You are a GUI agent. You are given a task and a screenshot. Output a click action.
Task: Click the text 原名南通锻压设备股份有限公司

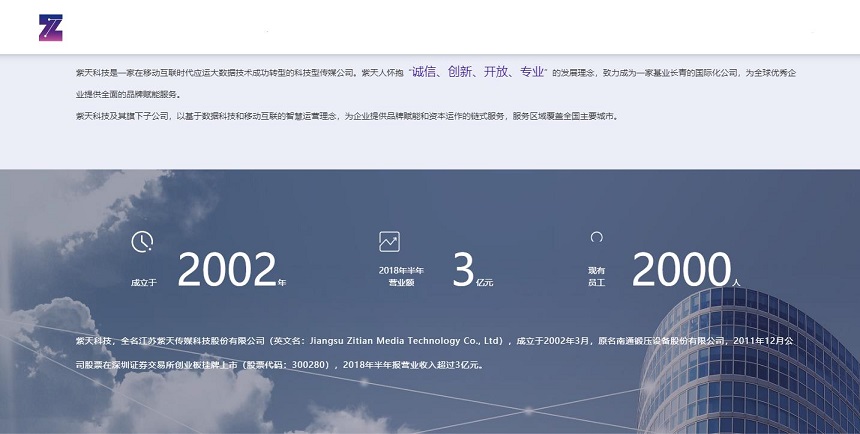[x=661, y=341]
